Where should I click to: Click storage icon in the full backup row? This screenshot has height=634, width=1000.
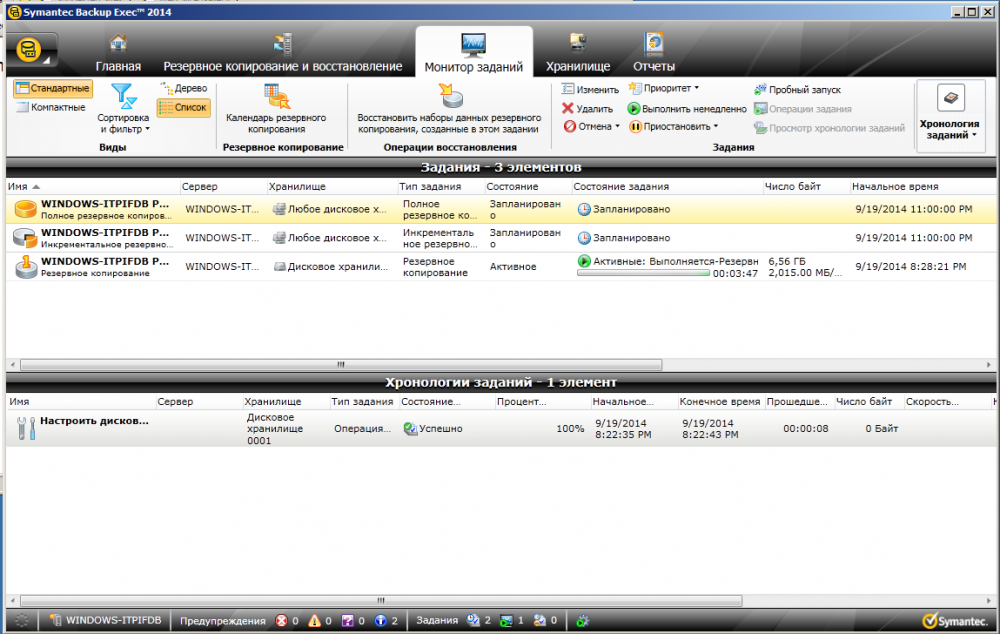[x=279, y=209]
